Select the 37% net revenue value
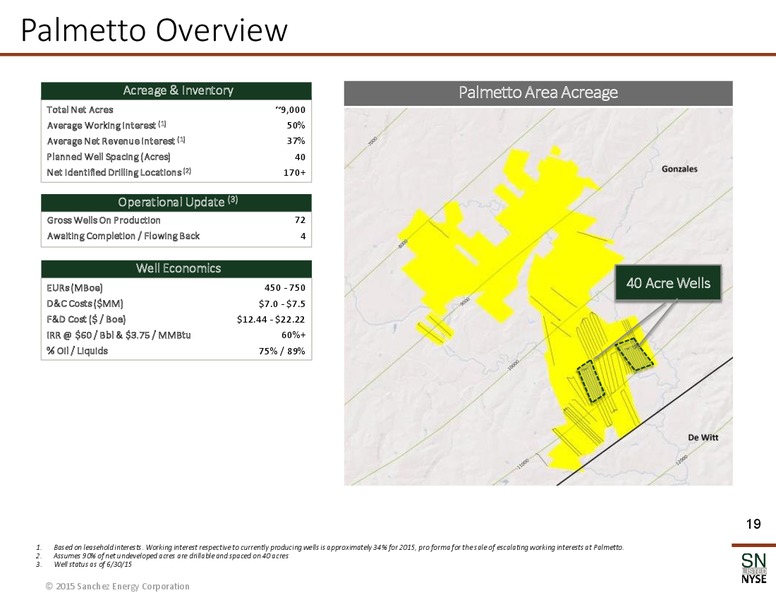776x600 pixels. pos(296,141)
